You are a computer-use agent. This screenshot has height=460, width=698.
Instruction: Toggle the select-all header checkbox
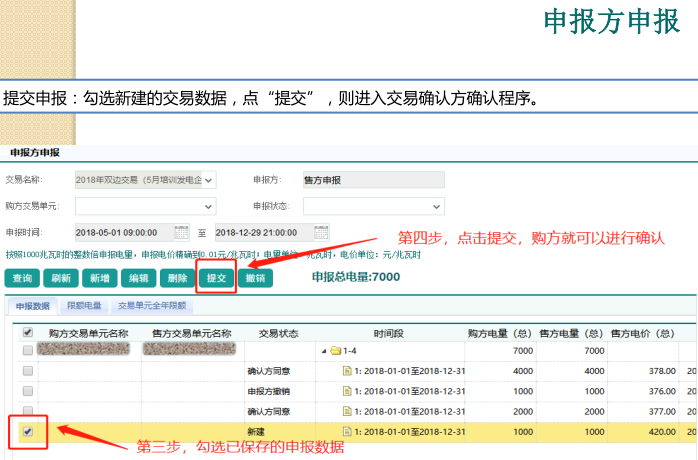28,332
